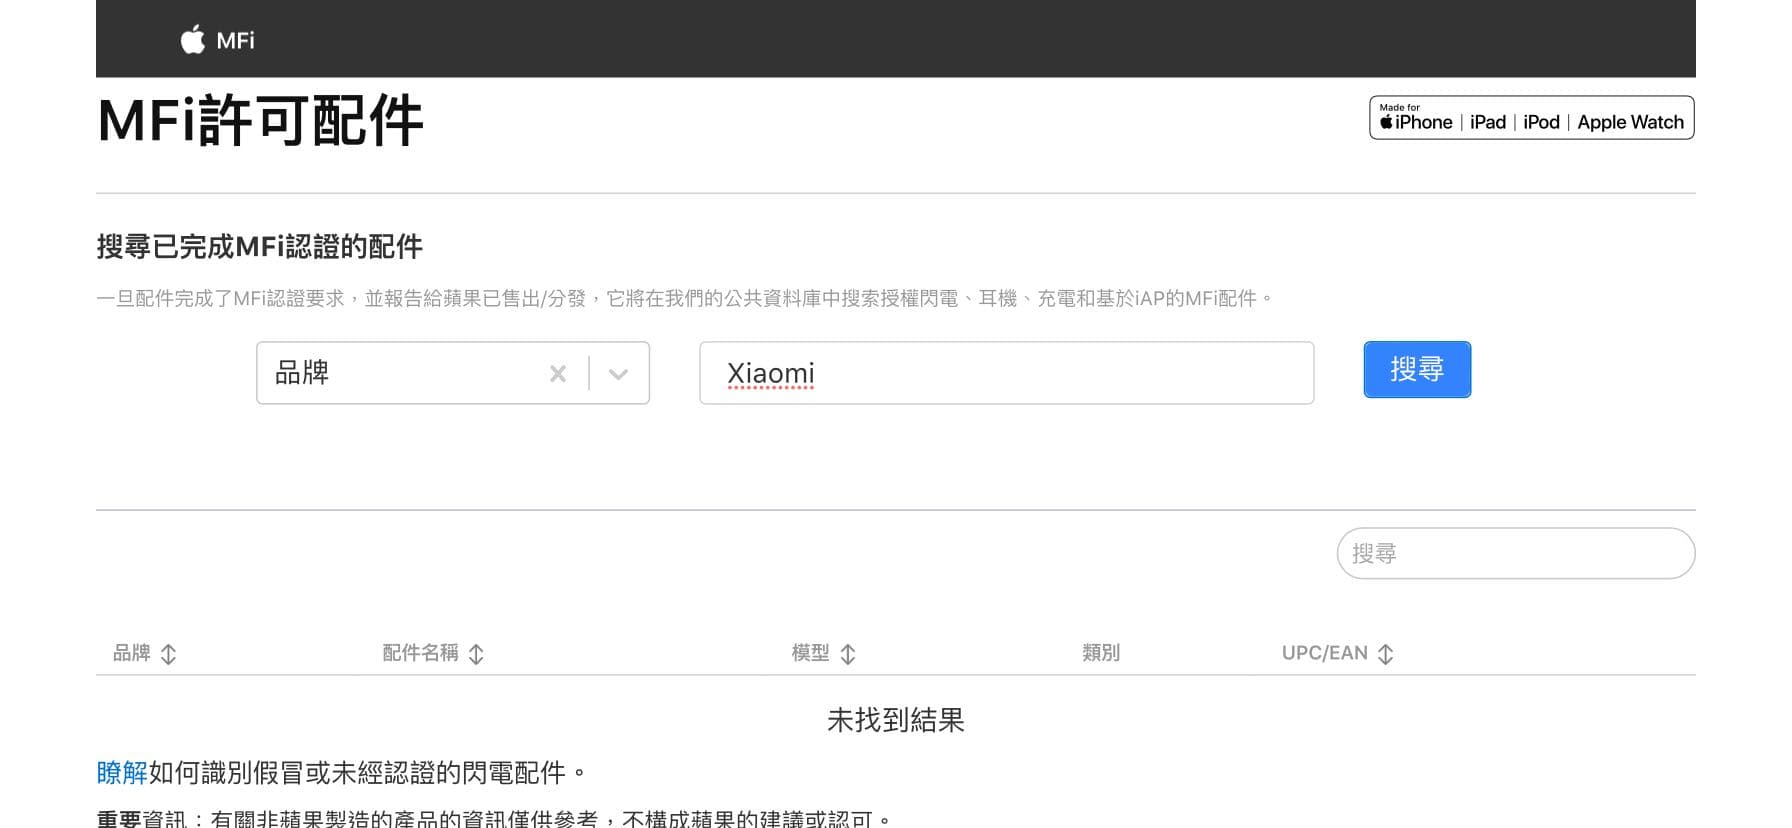Viewport: 1792px width, 828px height.
Task: Click the 模型 column header label
Action: 810,653
